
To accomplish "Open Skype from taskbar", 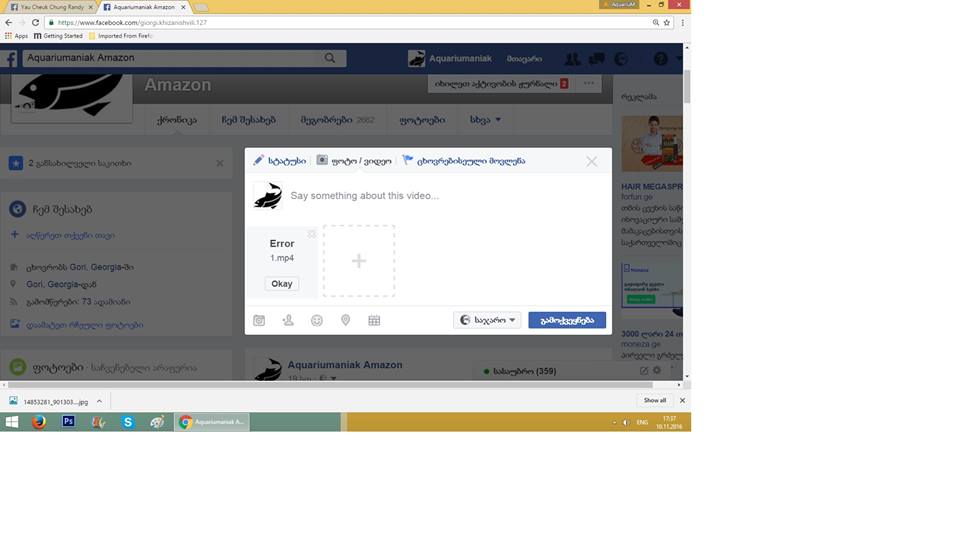I will (x=127, y=422).
